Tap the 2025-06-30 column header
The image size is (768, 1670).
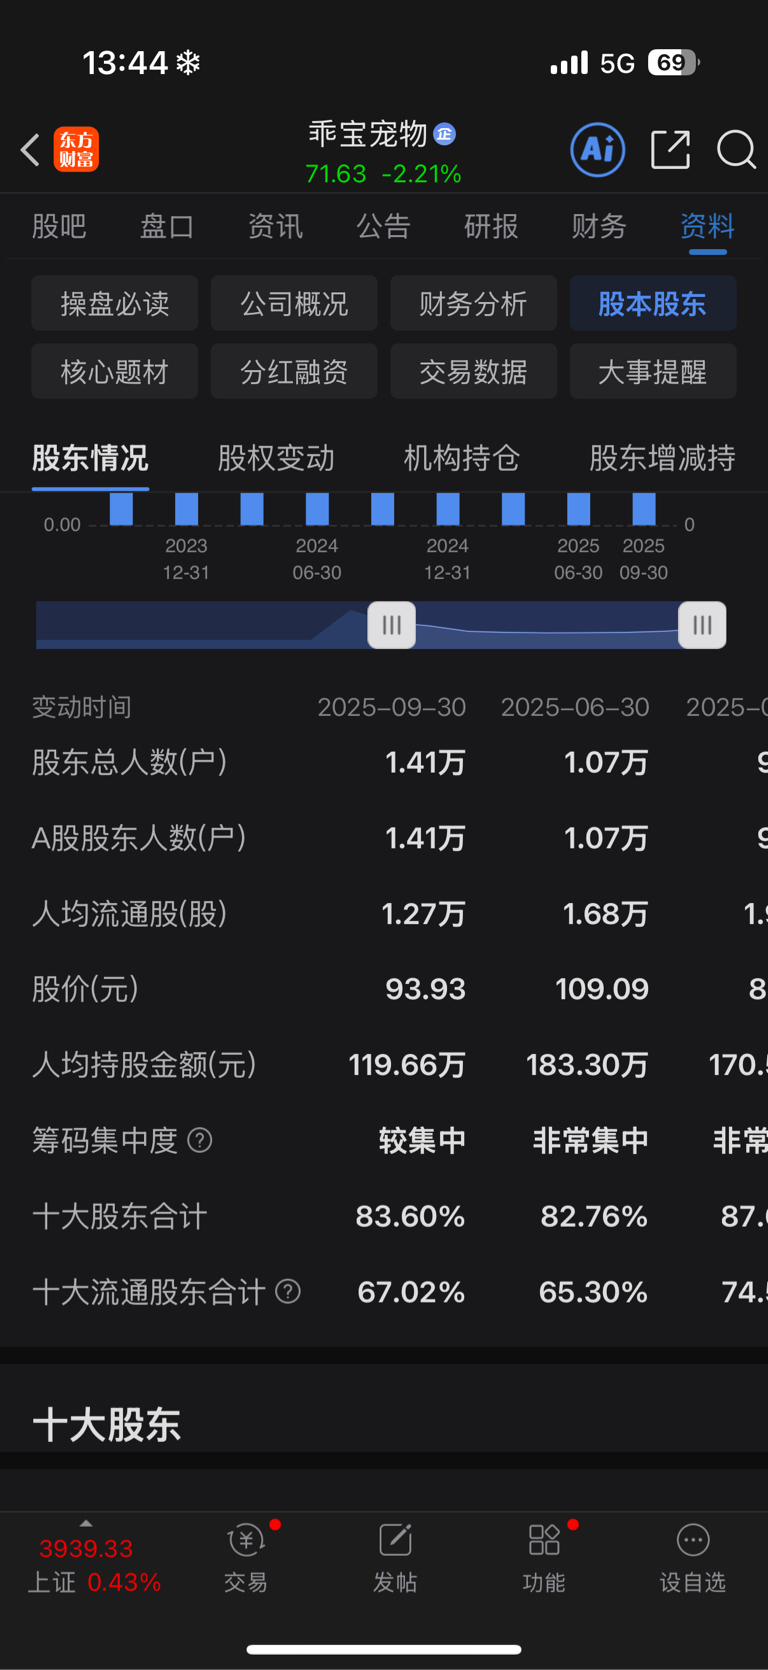(575, 707)
